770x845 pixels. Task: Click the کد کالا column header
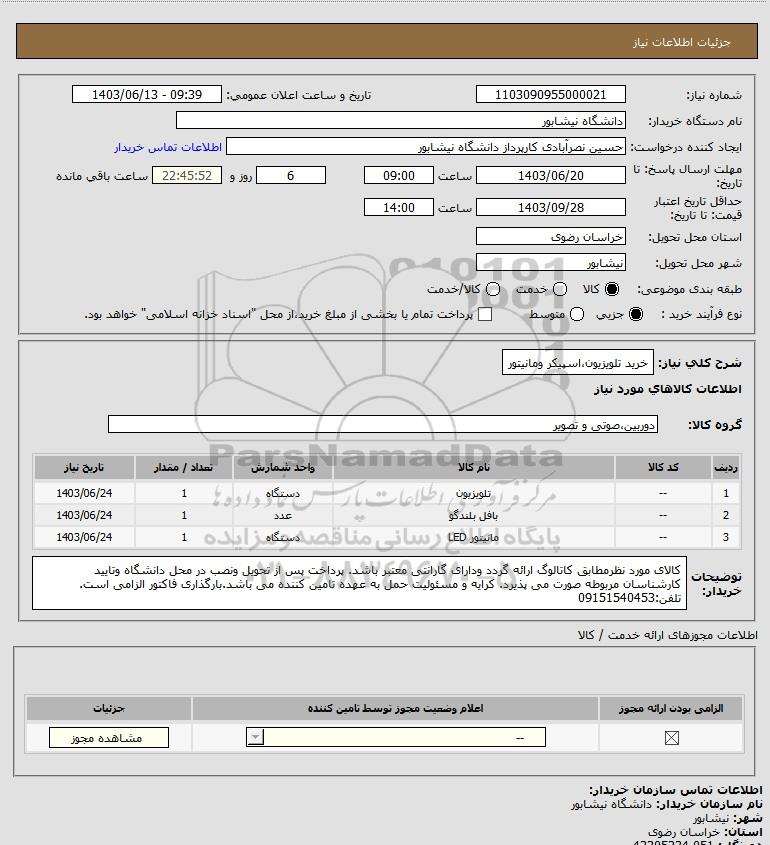663,468
